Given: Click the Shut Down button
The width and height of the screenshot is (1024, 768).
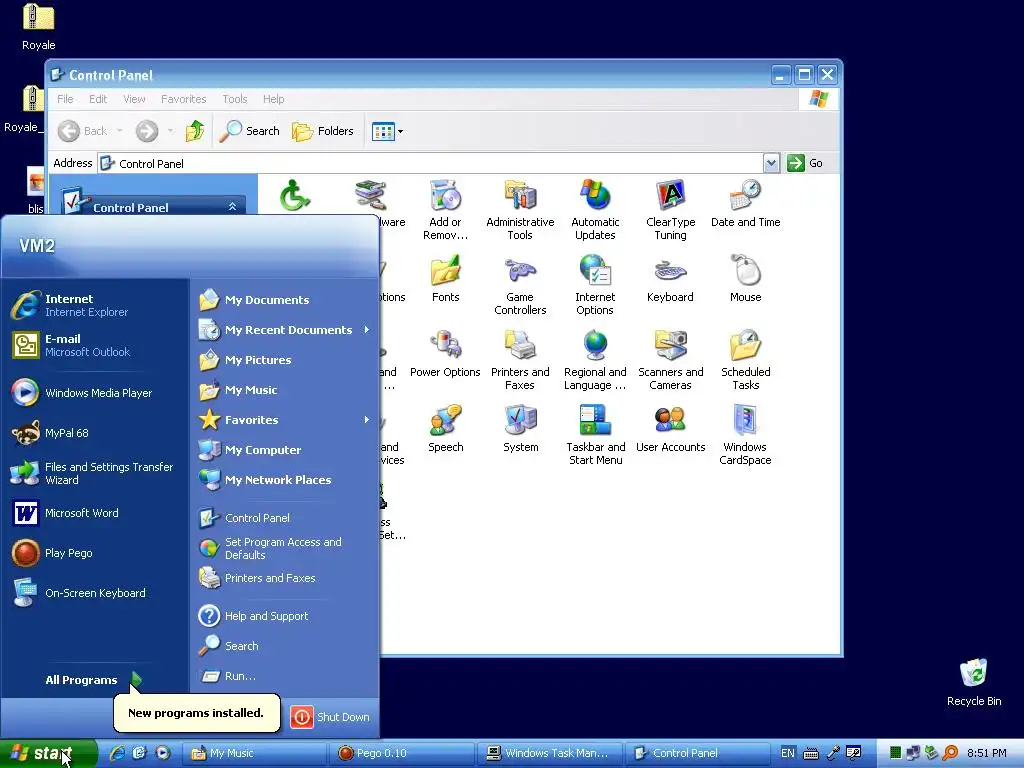Looking at the screenshot, I should [330, 716].
